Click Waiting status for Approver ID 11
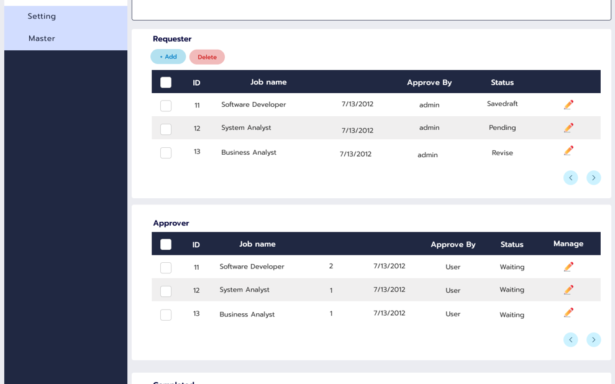 point(512,267)
